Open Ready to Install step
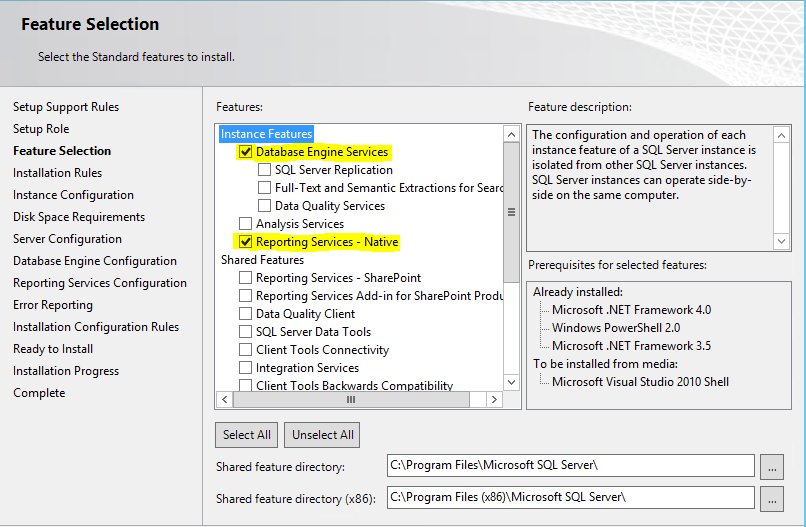 [x=53, y=349]
